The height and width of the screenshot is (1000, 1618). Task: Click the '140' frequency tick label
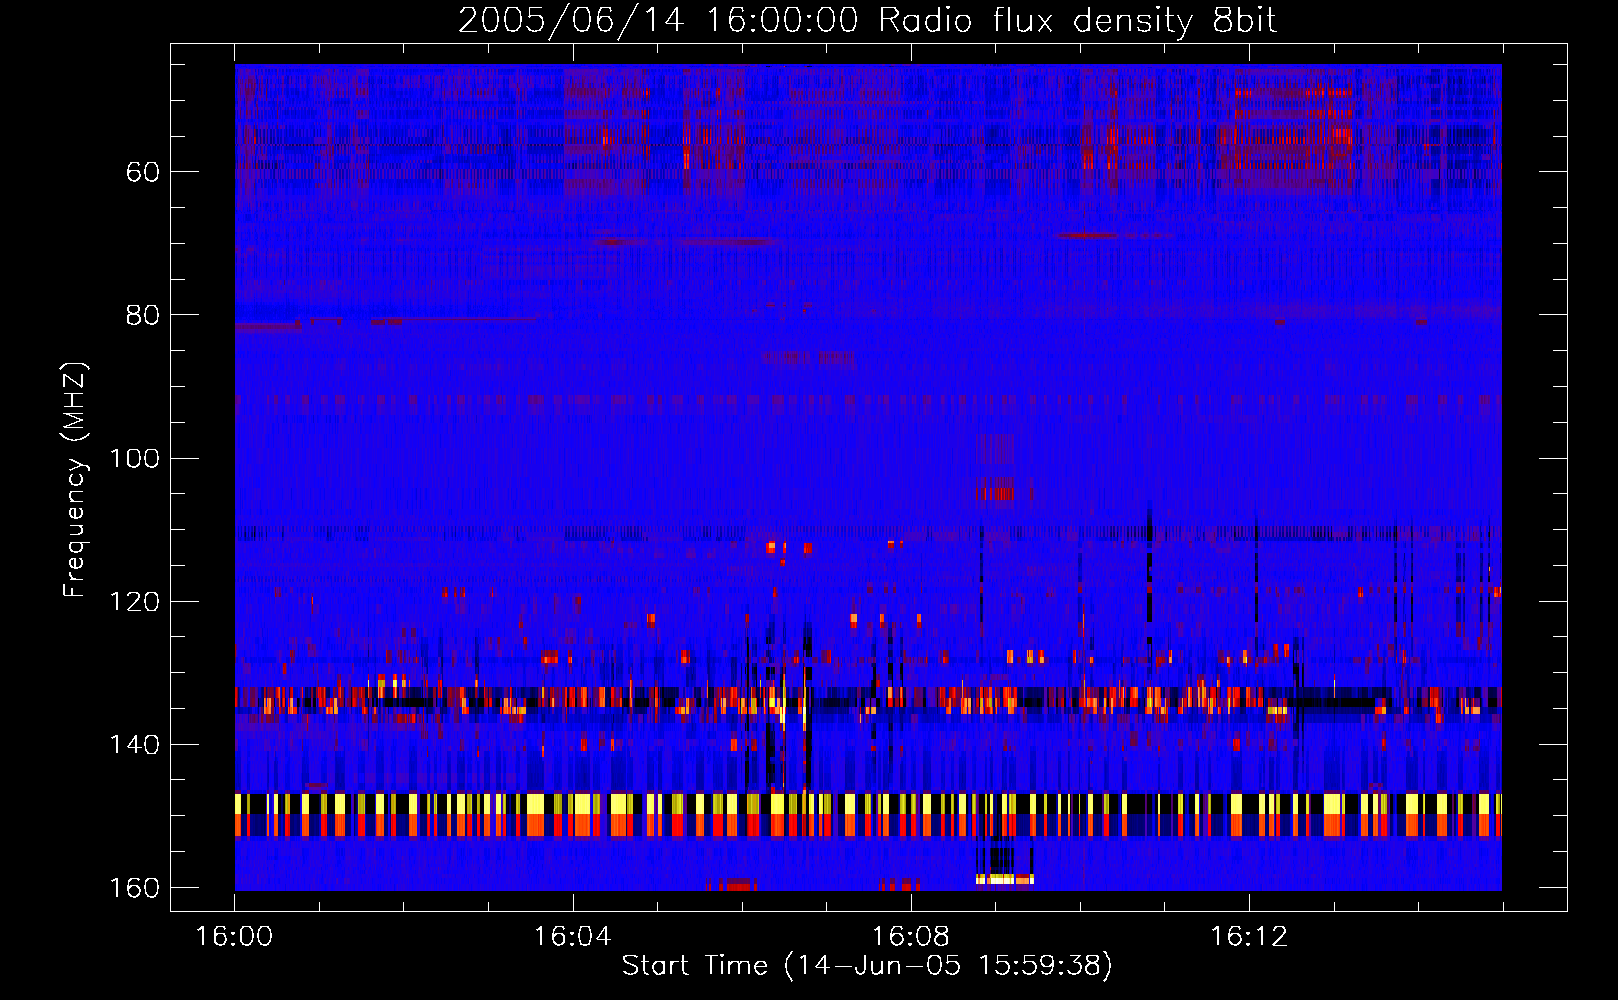(134, 745)
